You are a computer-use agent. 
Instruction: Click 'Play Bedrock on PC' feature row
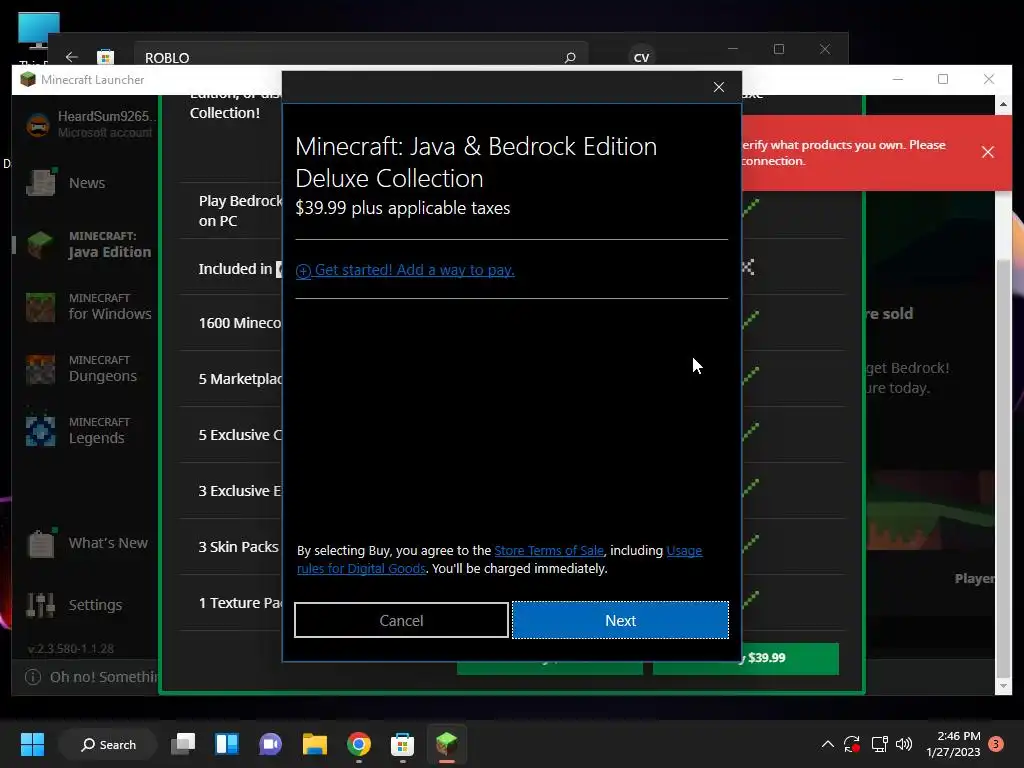[240, 211]
